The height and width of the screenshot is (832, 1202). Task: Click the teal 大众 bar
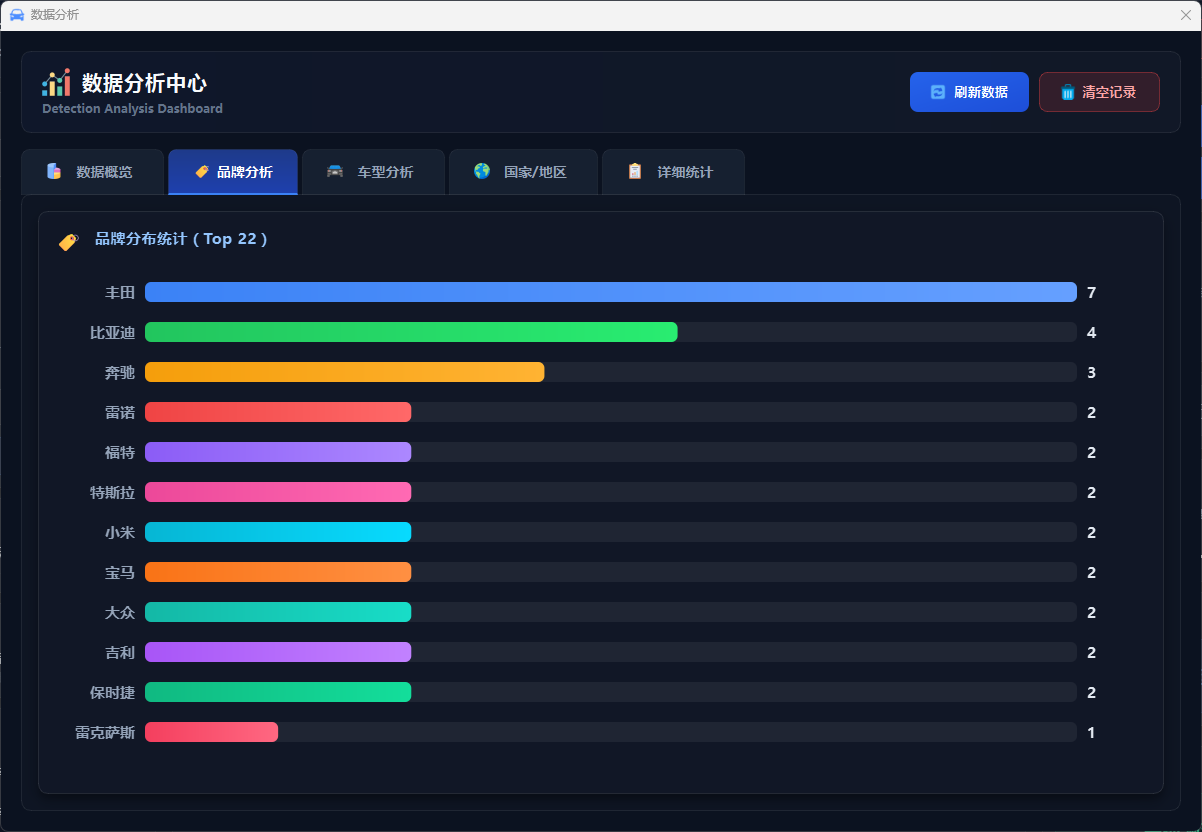point(278,612)
